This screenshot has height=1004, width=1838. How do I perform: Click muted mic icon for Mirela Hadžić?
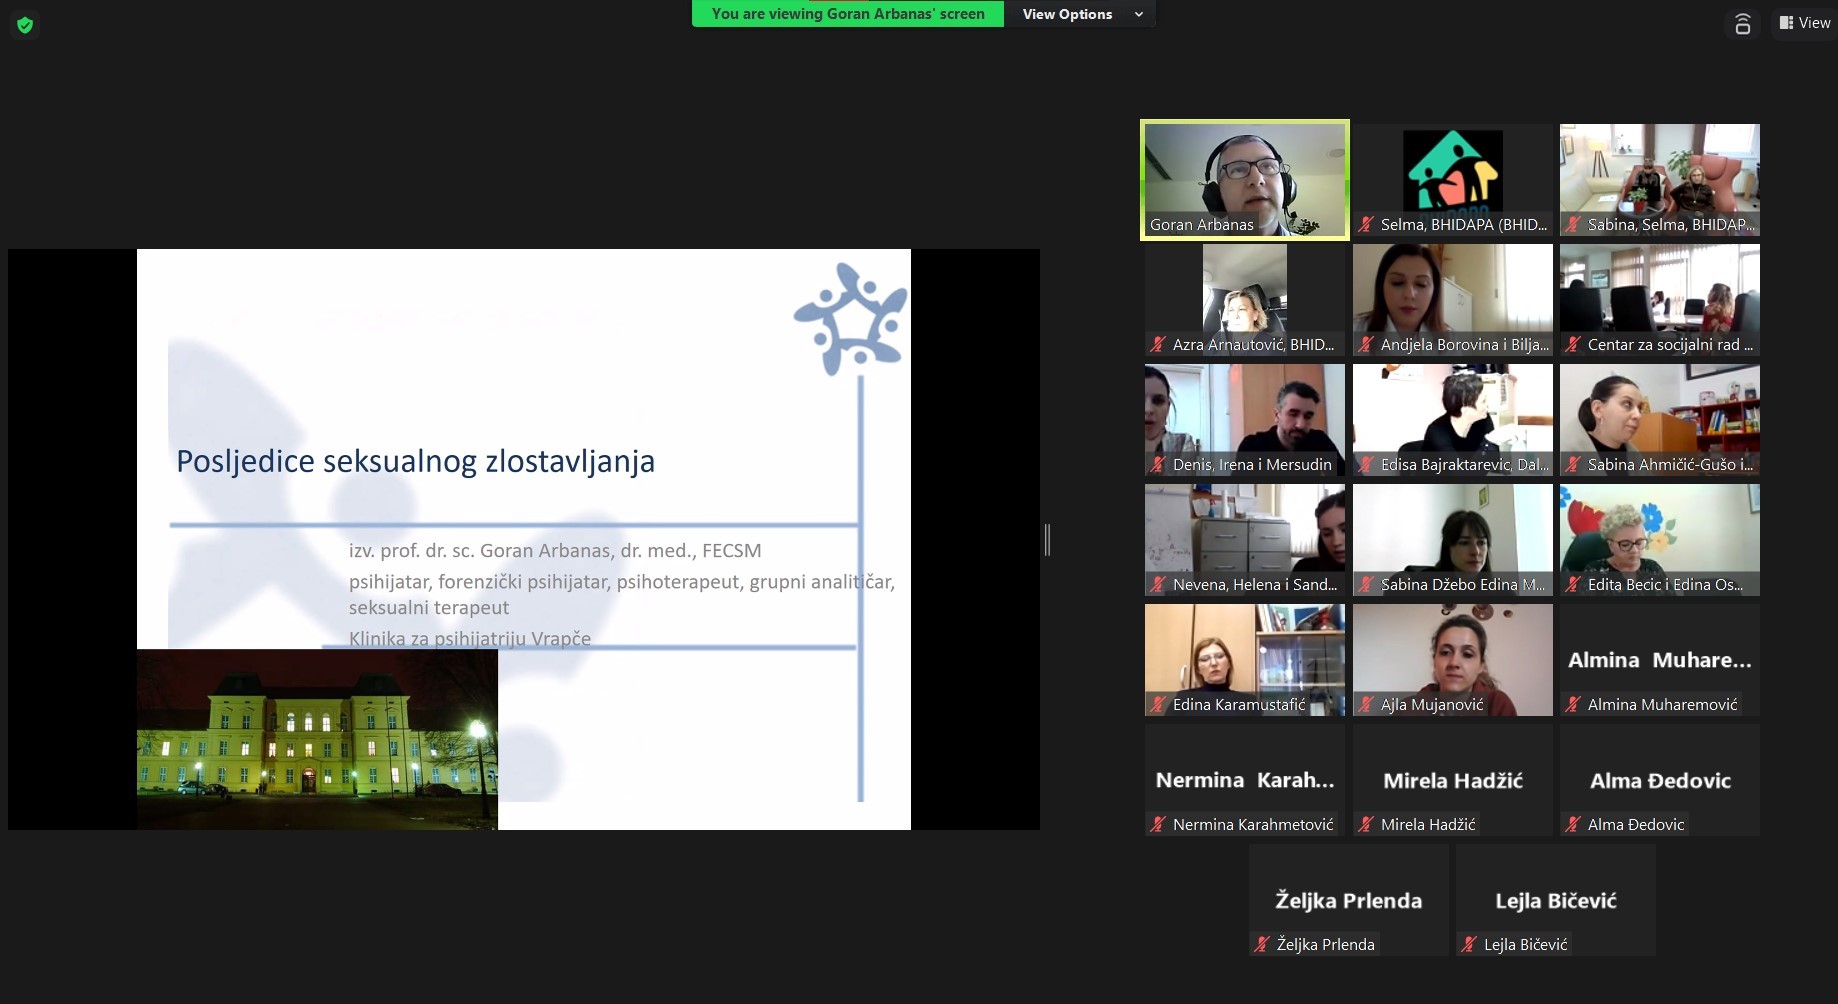[1366, 825]
